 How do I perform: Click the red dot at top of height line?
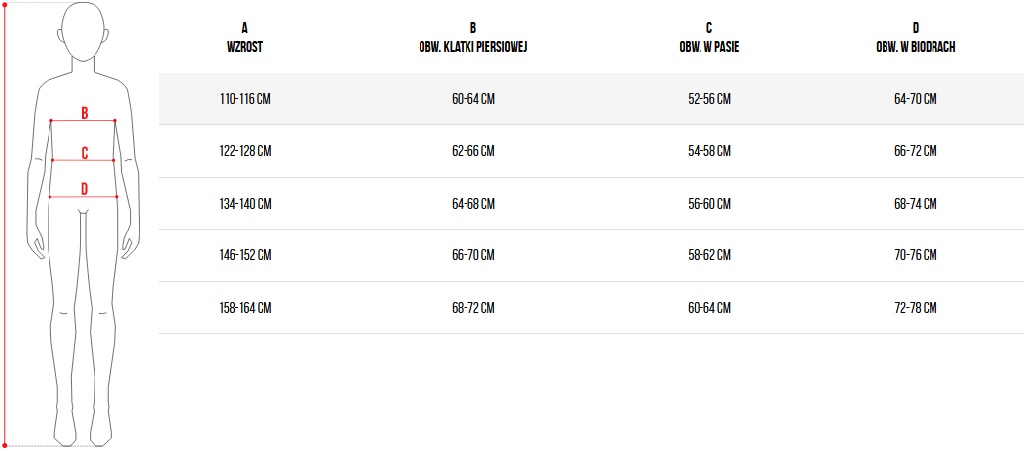point(5,3)
